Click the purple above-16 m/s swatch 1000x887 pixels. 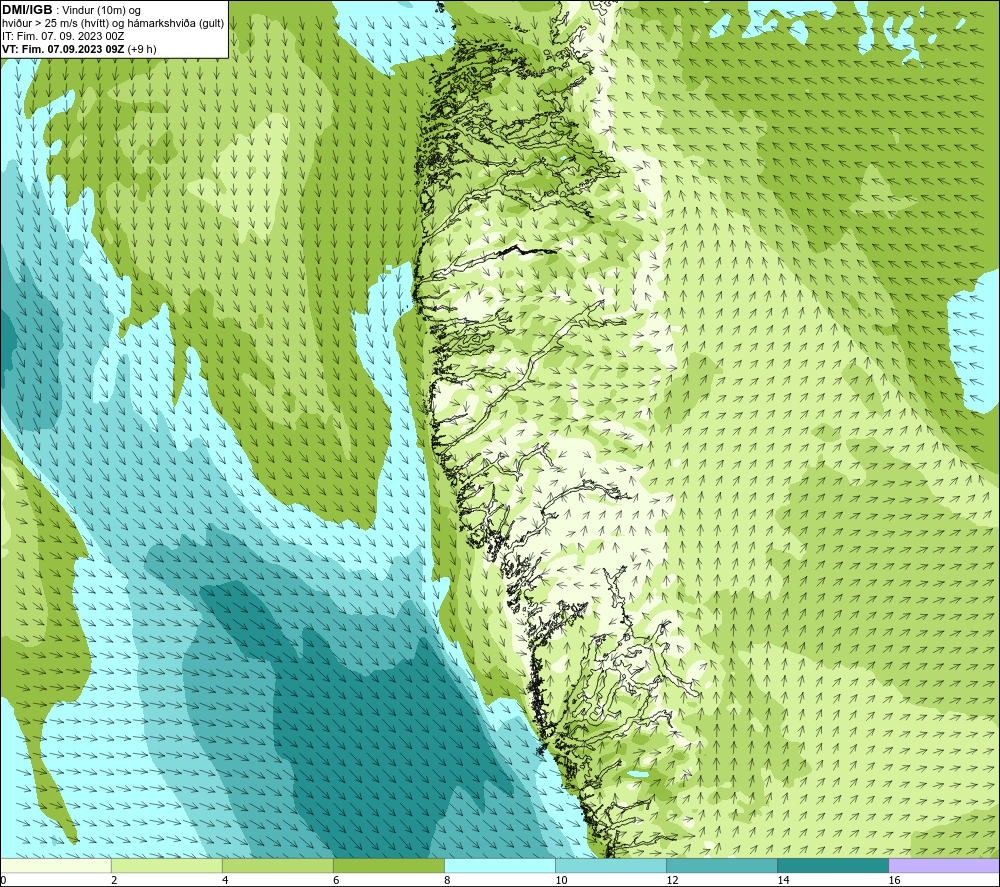point(944,865)
